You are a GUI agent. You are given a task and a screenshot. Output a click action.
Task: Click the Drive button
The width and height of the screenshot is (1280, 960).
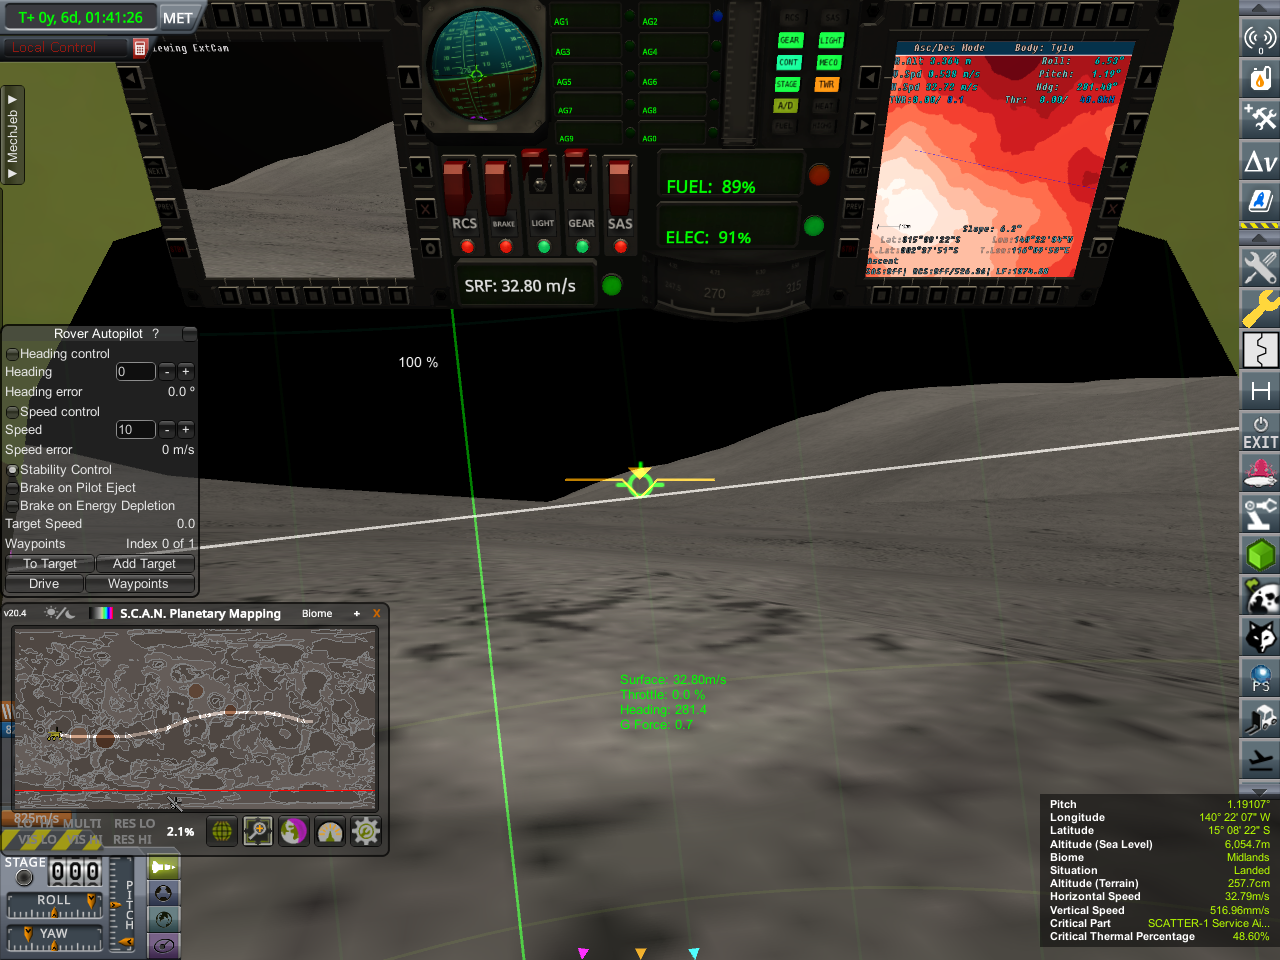44,584
